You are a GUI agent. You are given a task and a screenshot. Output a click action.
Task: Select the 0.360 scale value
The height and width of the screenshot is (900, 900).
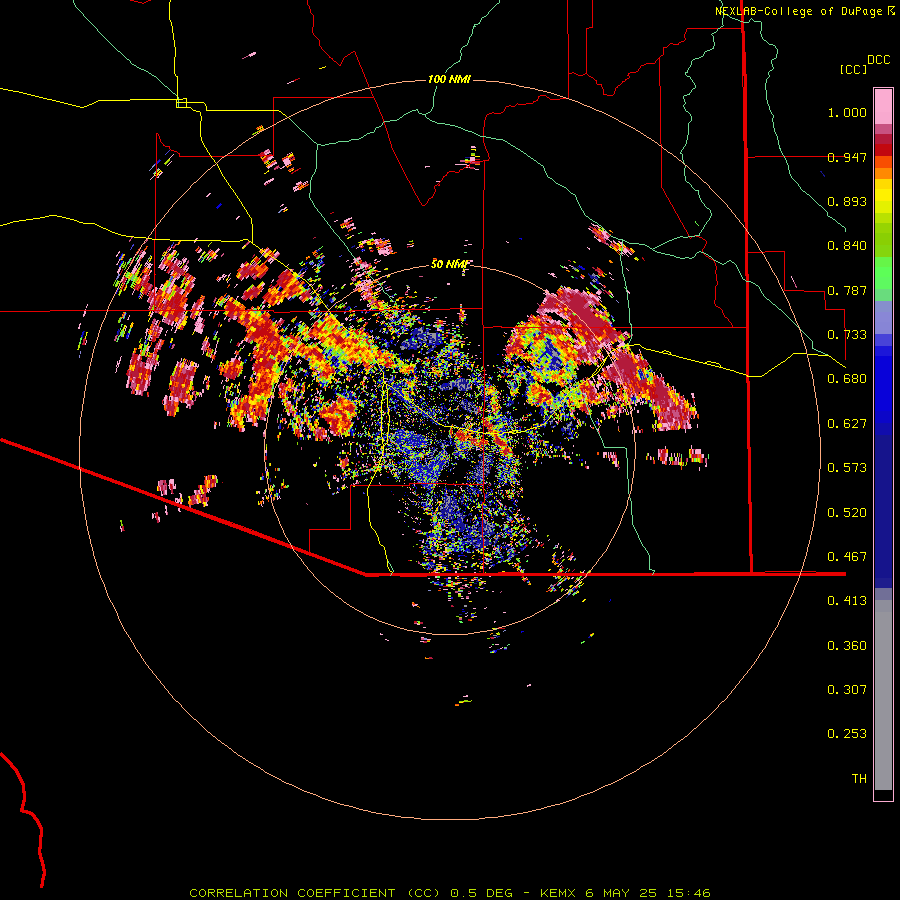pyautogui.click(x=847, y=646)
